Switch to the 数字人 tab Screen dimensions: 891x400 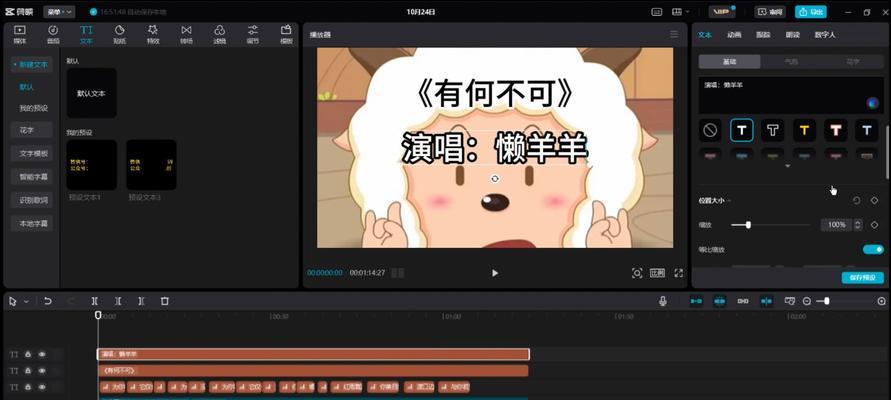(x=825, y=35)
